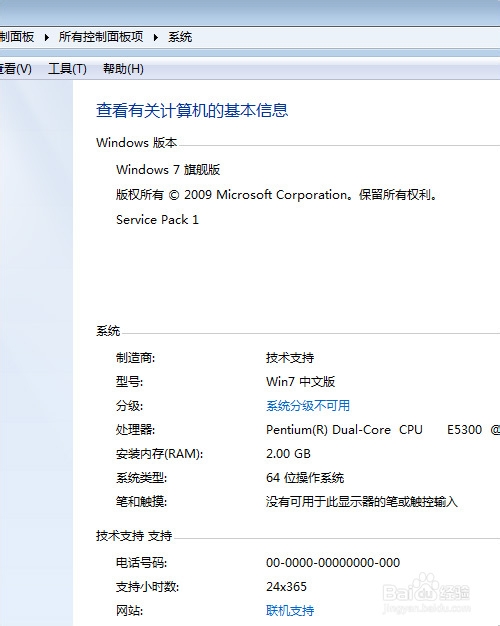Screen dimensions: 500x626
Task: Open the 系统分级不可用 rating link
Action: coord(308,406)
